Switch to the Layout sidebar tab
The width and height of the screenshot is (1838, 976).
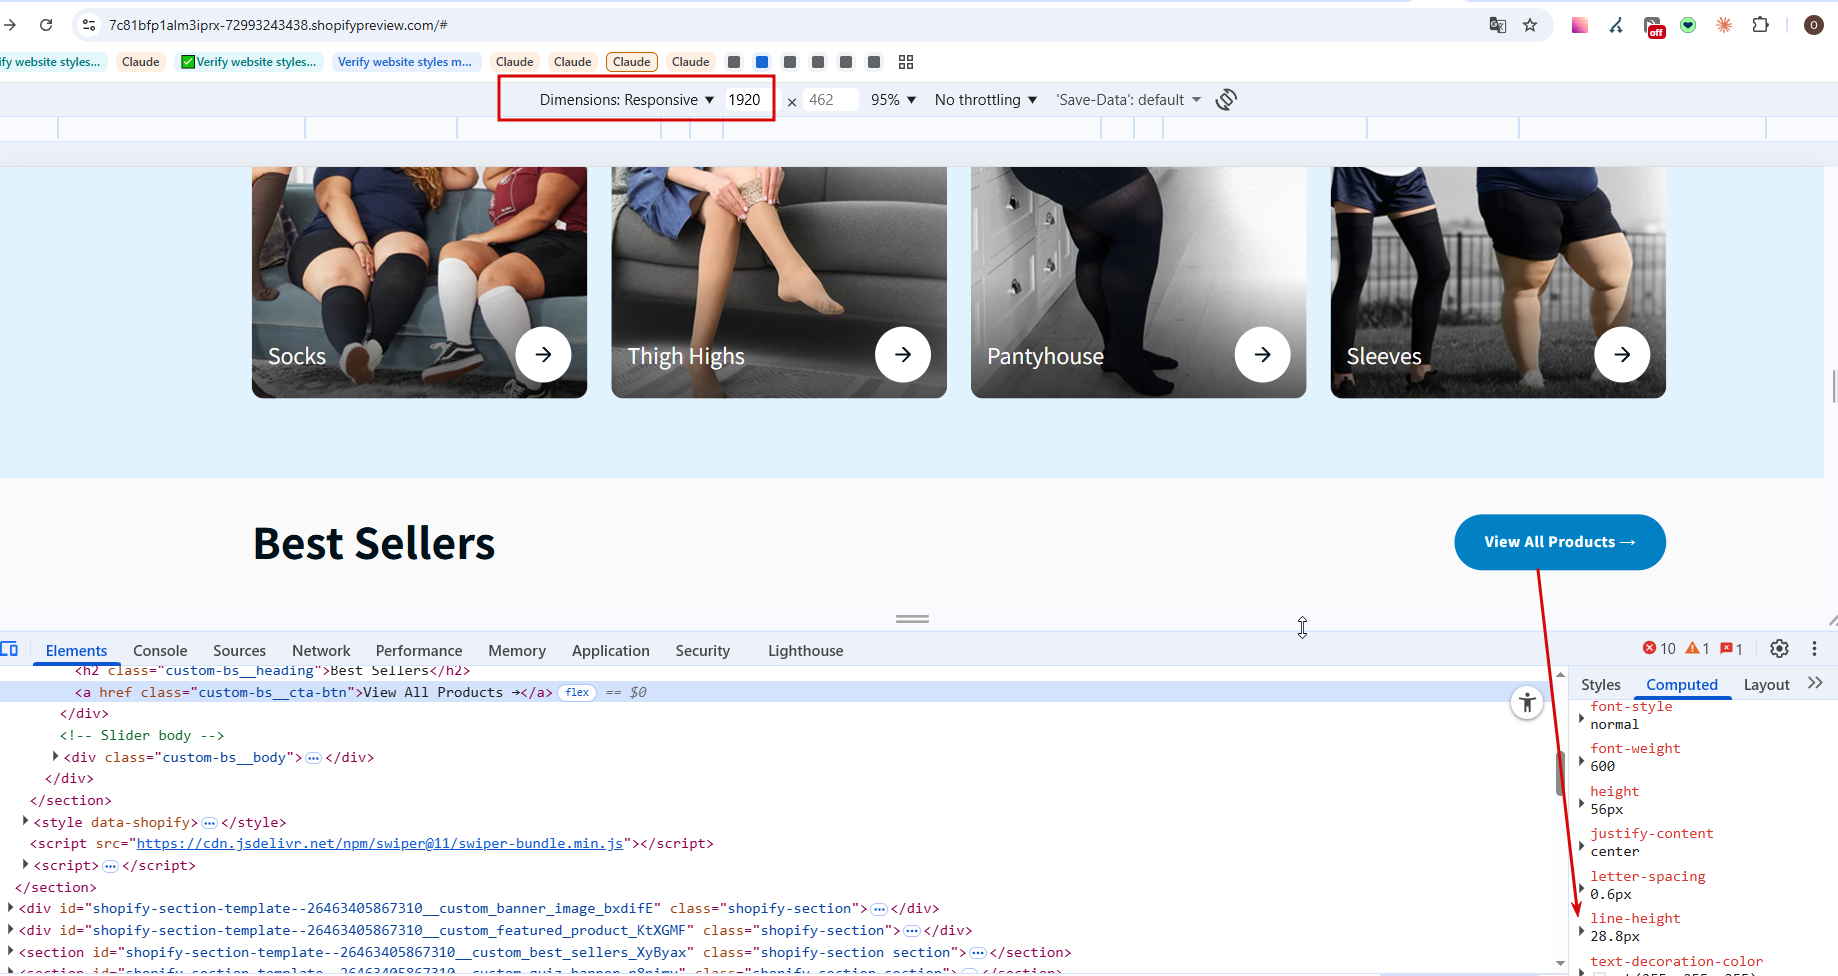[x=1766, y=685]
